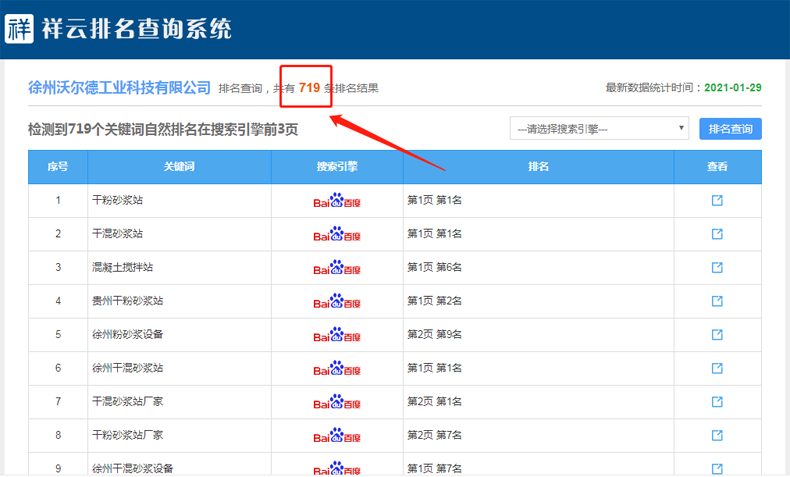
Task: Click ranking 第2页 第9名
Action: tap(434, 334)
